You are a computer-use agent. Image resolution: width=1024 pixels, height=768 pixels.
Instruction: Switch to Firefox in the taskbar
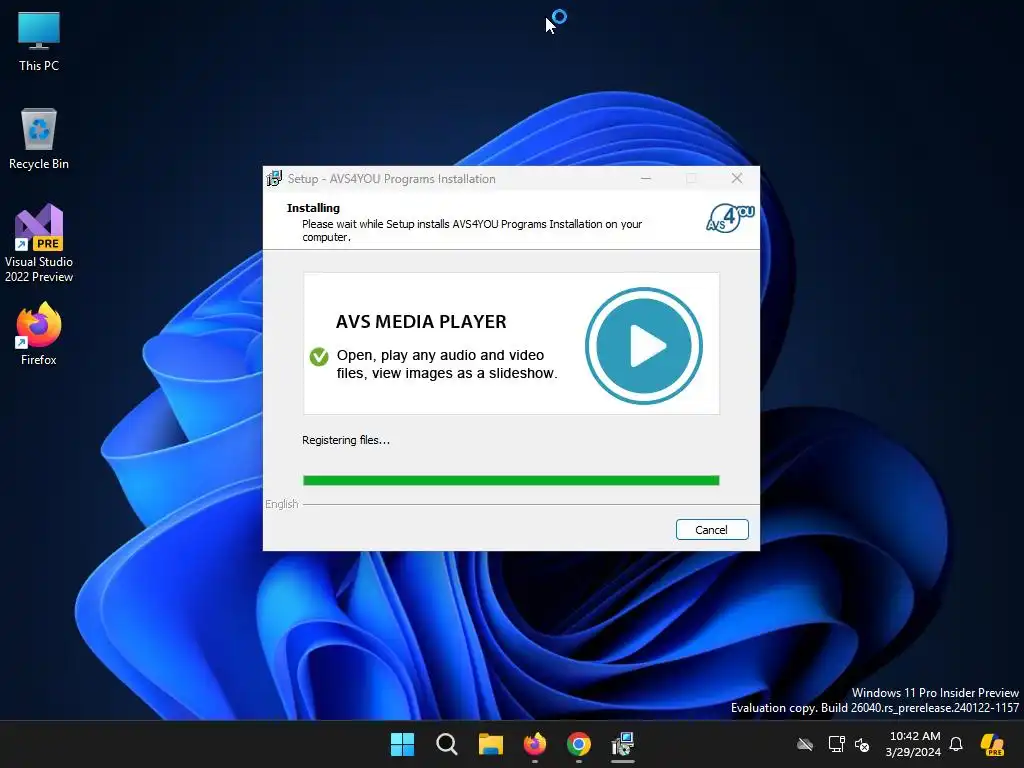tap(535, 744)
